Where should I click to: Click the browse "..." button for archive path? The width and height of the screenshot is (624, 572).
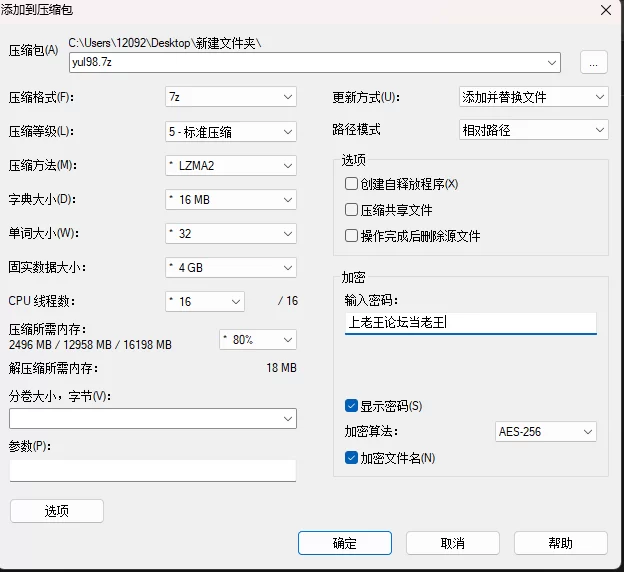(593, 62)
